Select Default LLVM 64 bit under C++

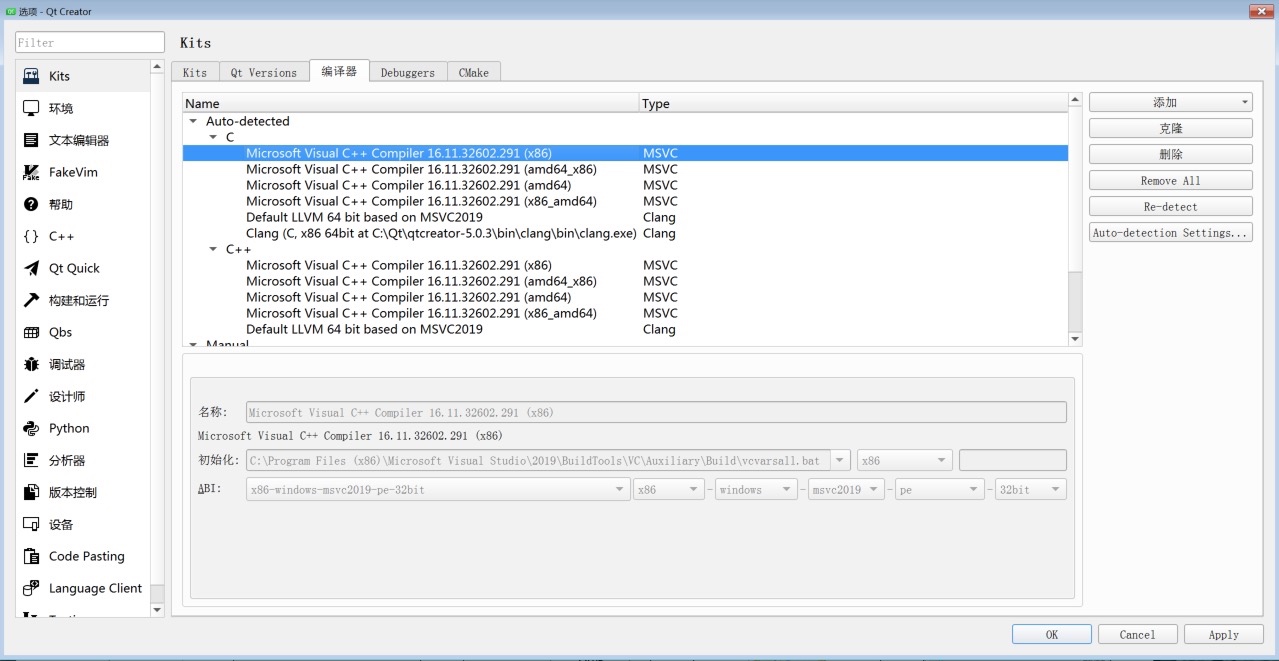point(625,329)
